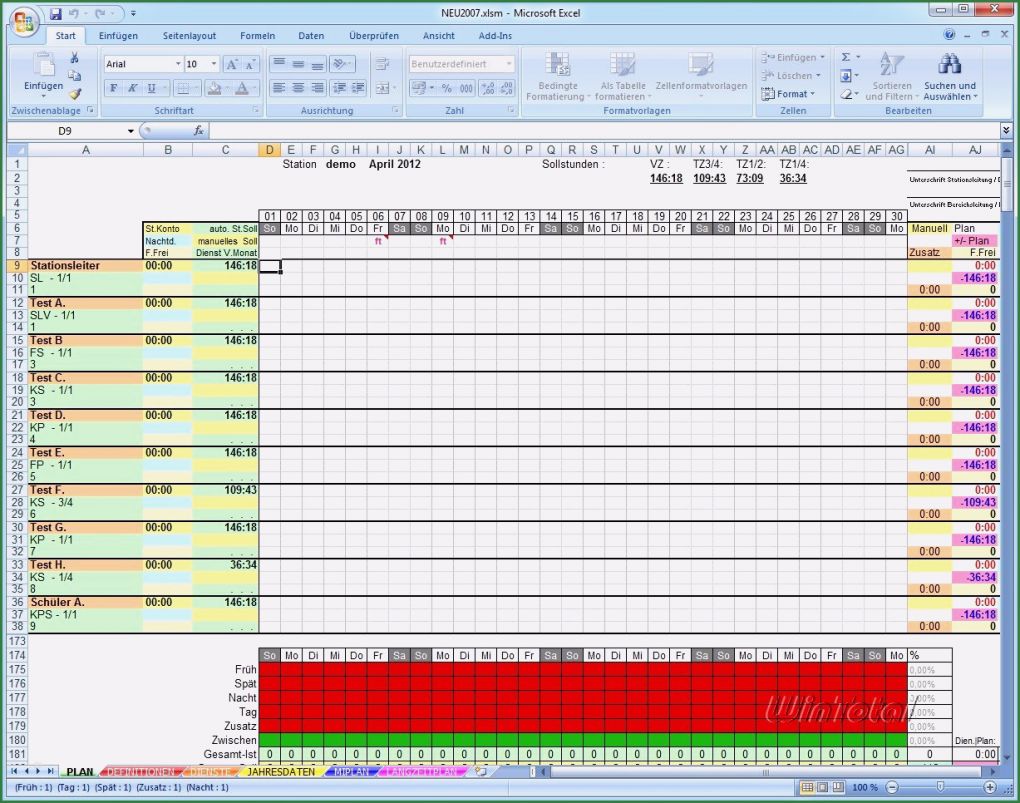The image size is (1020, 803).
Task: Toggle center alignment in Ausrichtung group
Action: coord(297,88)
